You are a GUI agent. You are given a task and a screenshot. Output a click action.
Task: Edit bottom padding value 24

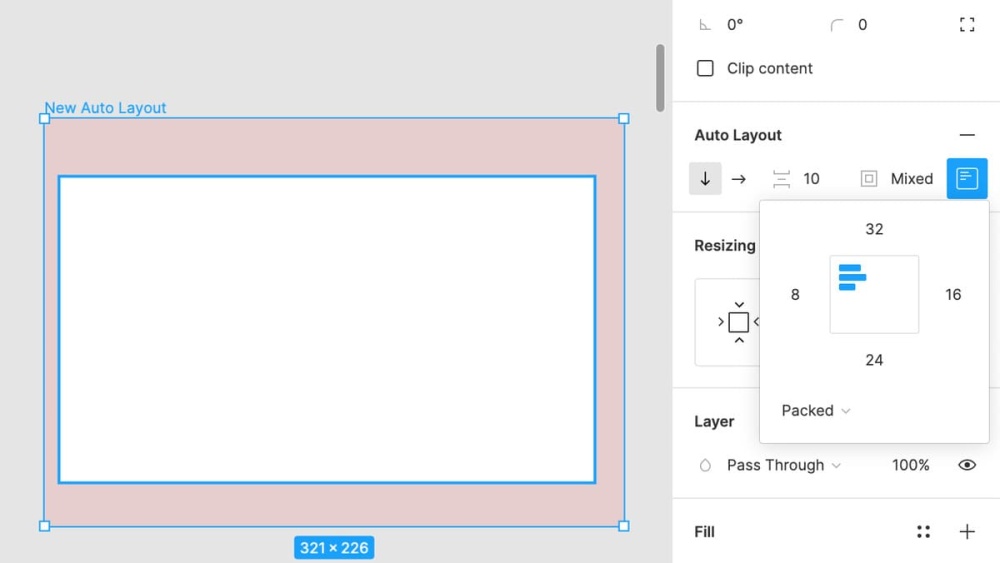tap(874, 360)
